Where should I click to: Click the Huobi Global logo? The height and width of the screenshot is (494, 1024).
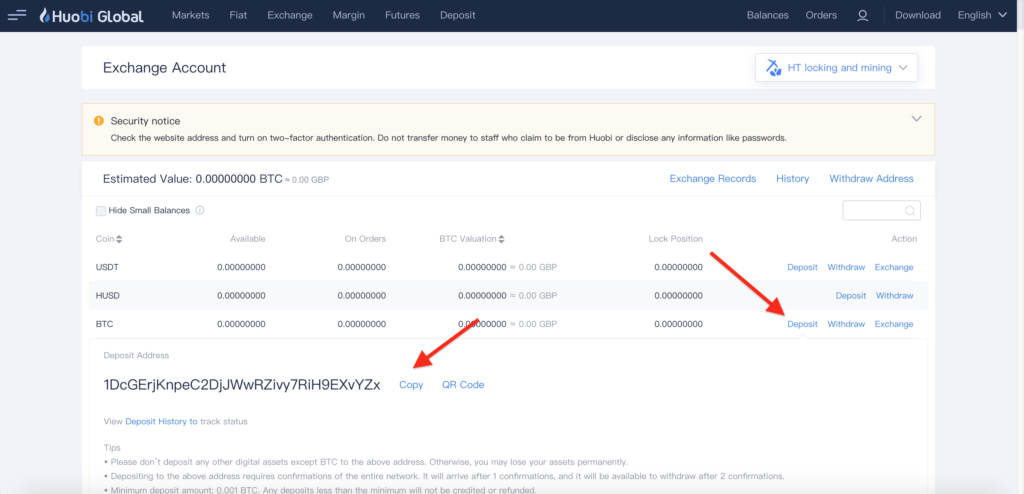91,16
